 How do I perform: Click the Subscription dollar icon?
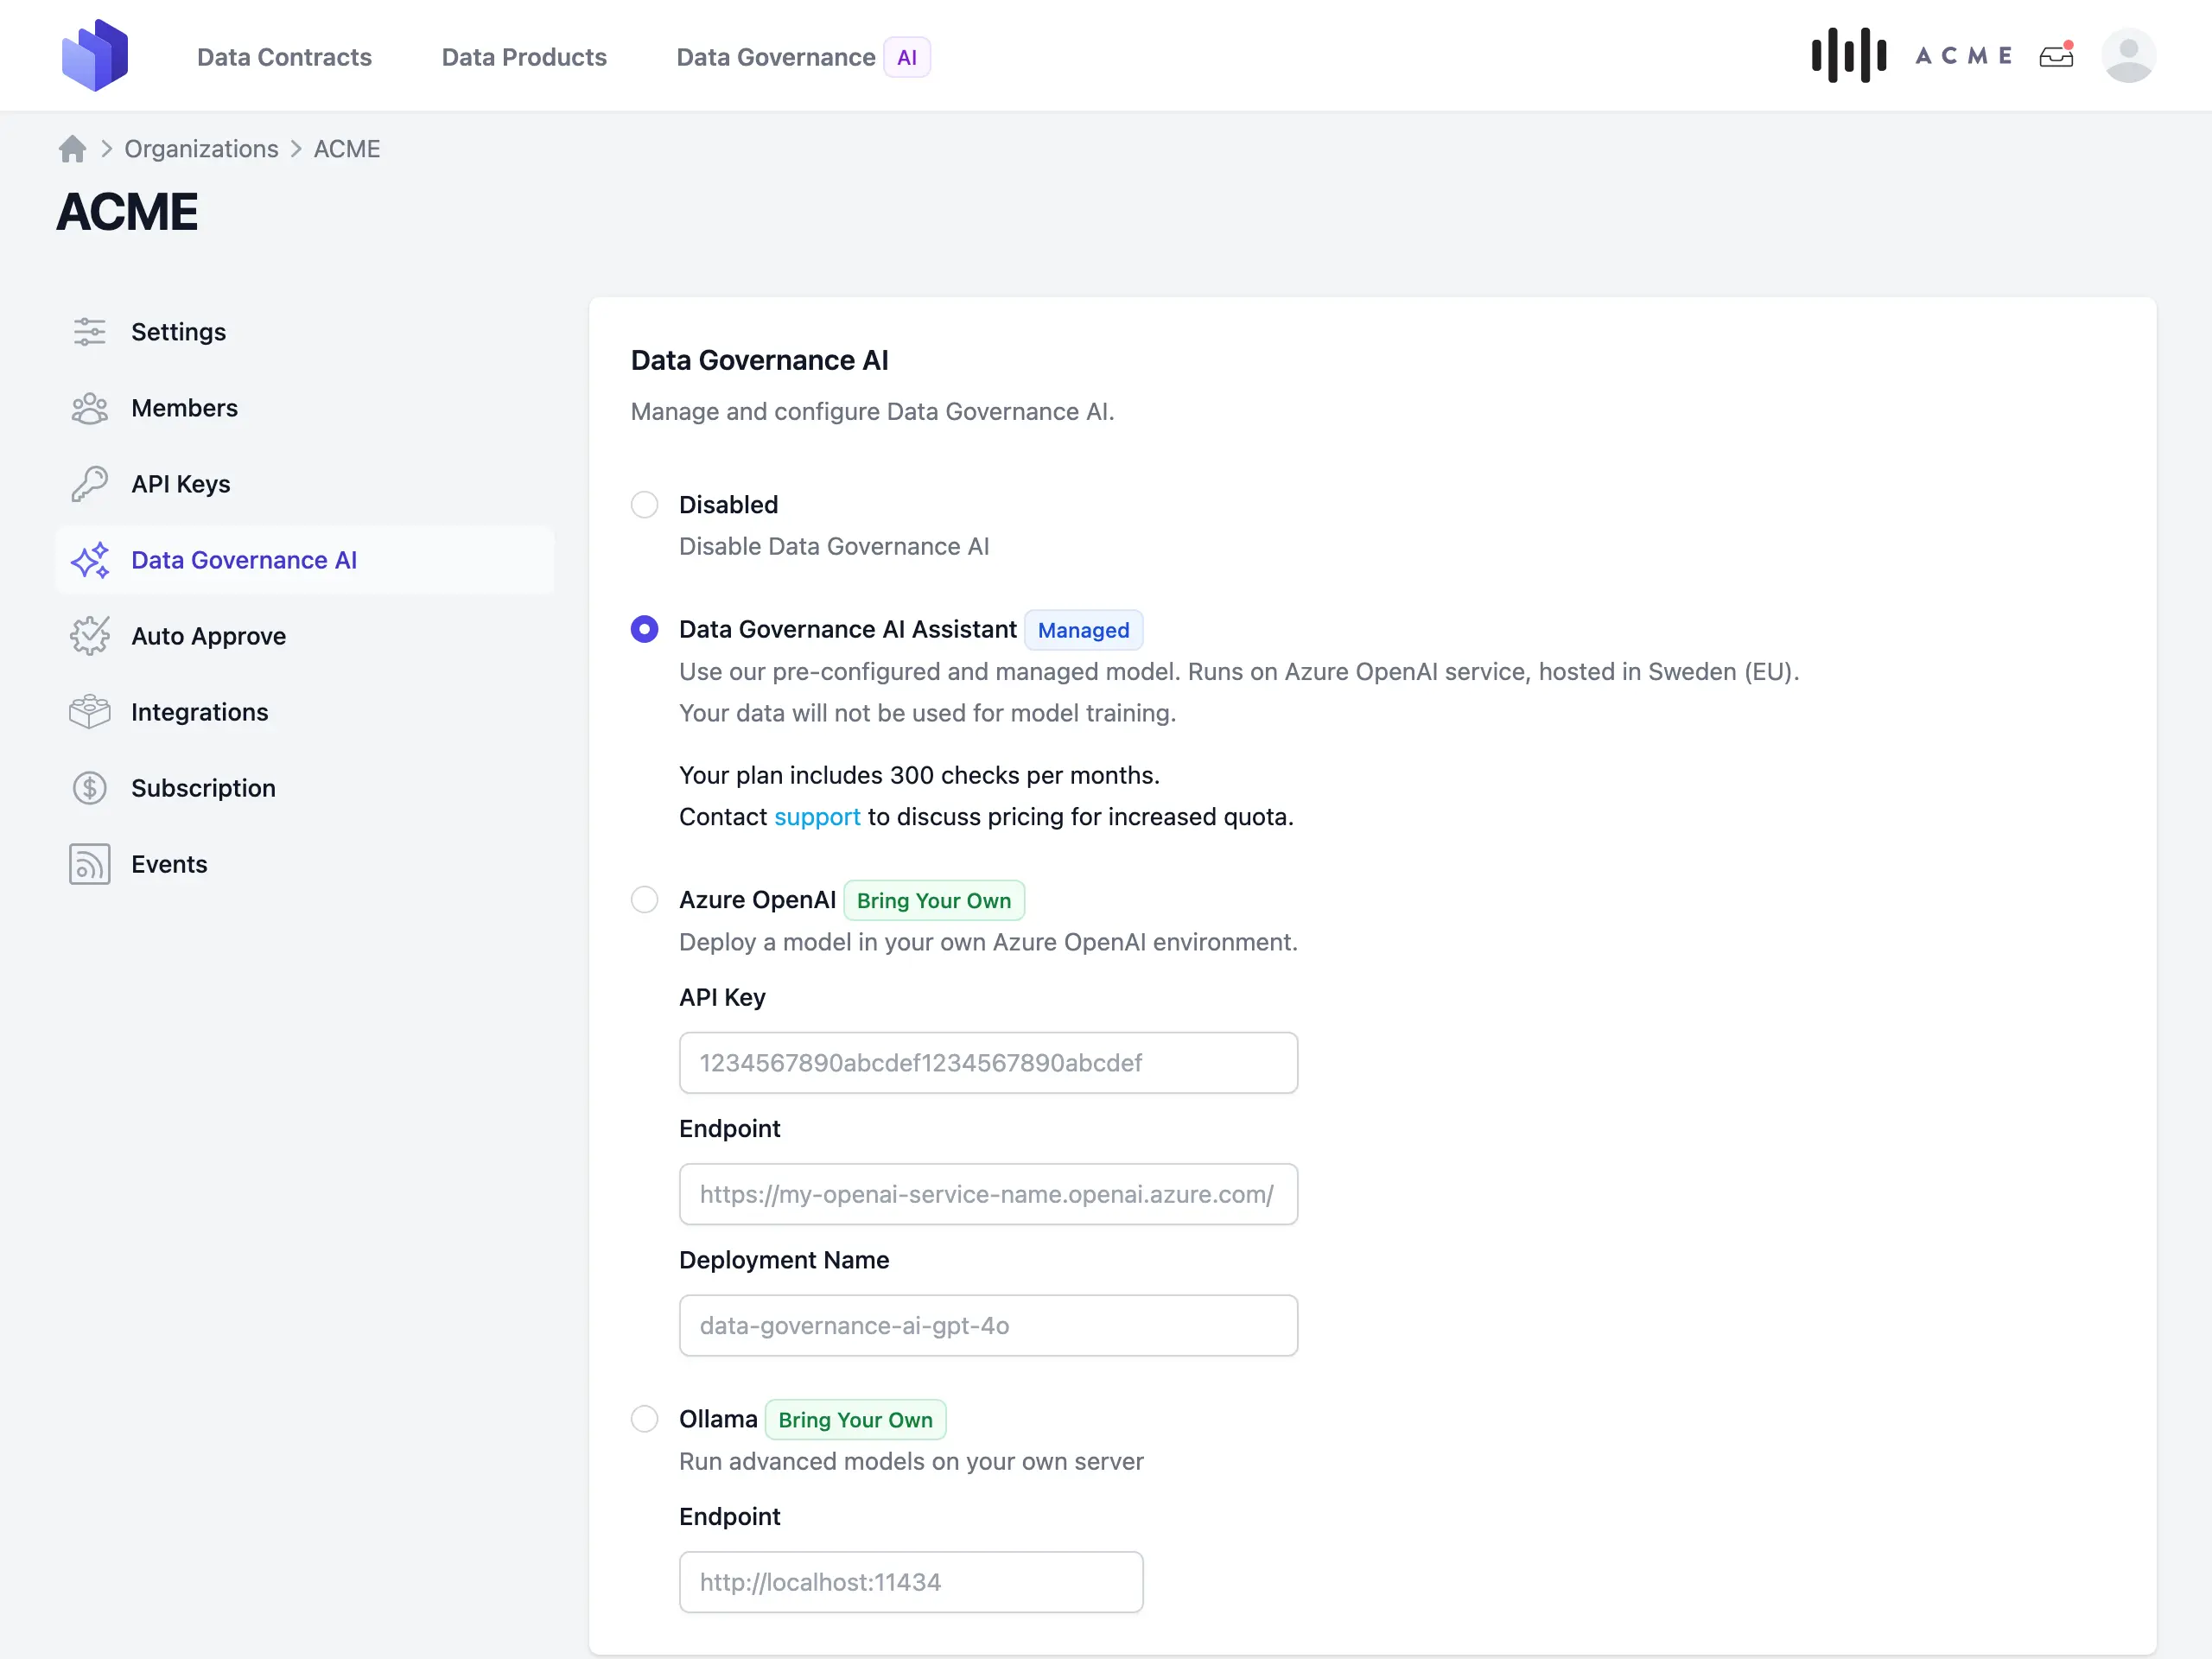90,788
